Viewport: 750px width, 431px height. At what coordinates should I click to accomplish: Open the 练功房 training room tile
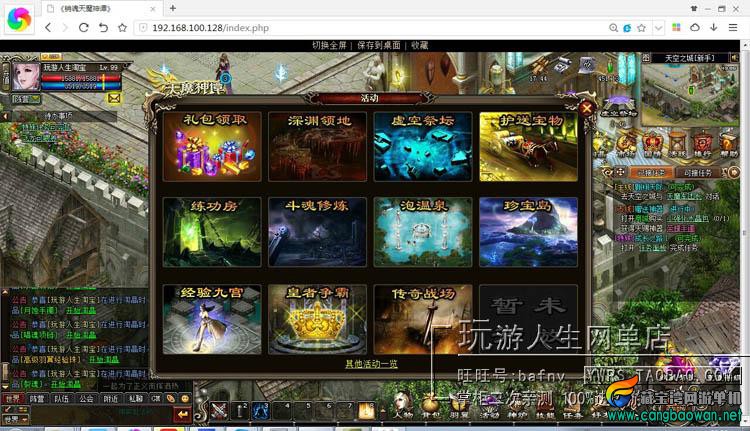(212, 232)
